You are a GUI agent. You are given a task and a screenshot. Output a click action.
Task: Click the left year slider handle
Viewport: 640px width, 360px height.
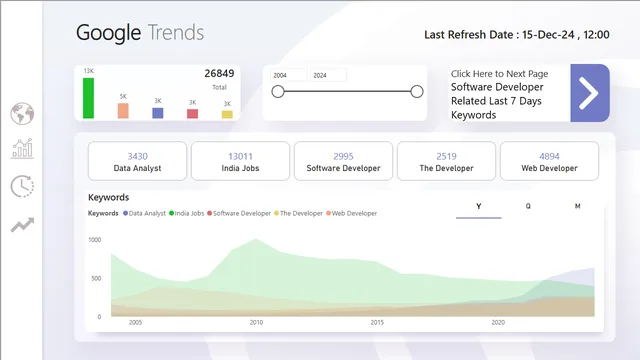click(x=278, y=91)
